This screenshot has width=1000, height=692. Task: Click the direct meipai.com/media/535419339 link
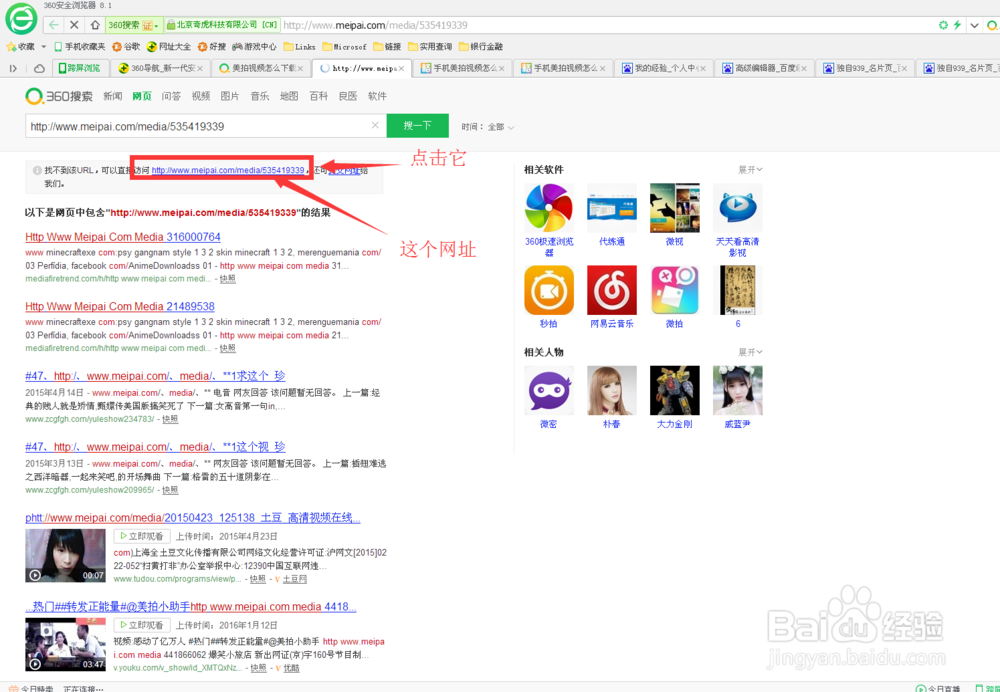(x=228, y=170)
